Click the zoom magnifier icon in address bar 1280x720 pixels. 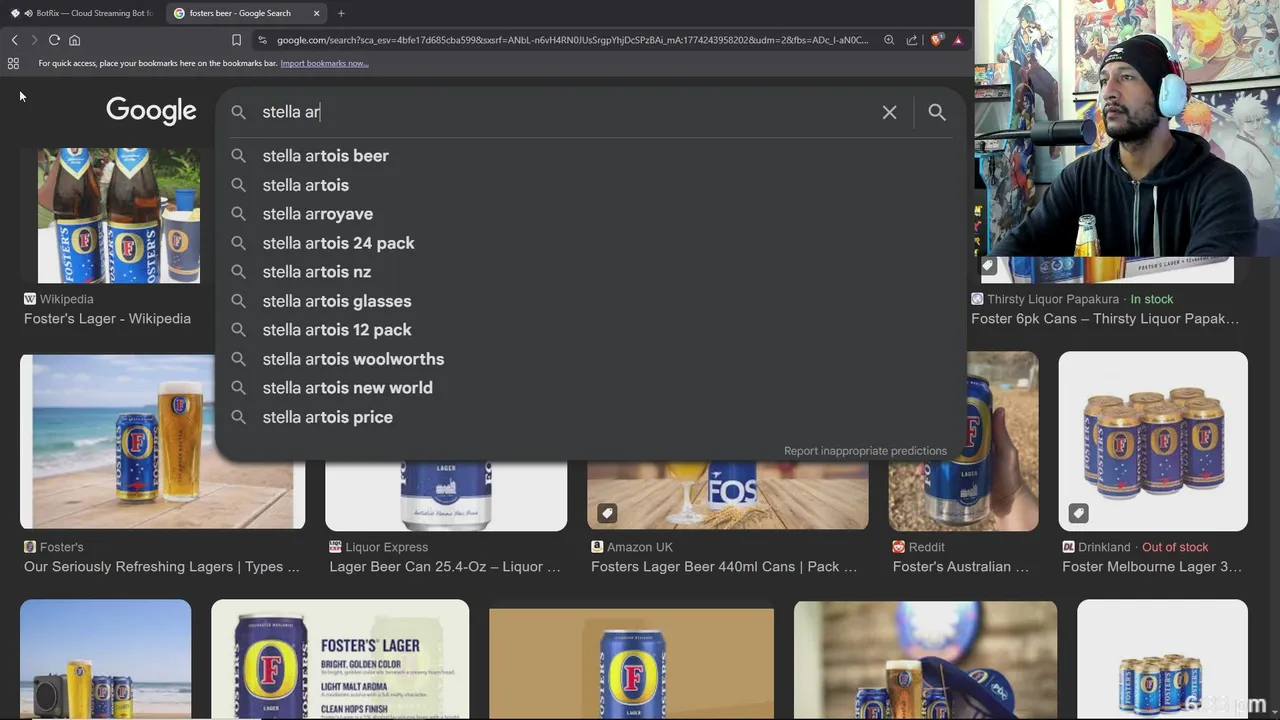889,40
